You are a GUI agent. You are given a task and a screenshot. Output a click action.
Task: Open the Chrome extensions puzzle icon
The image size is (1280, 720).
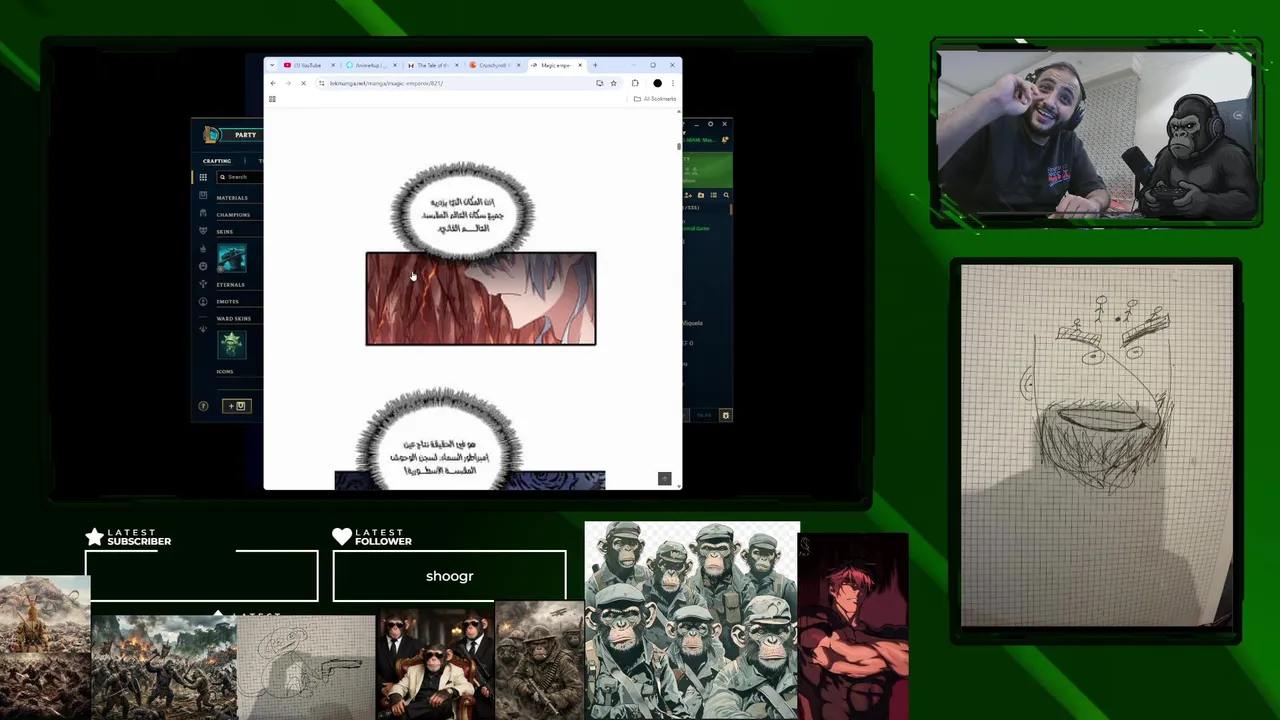pyautogui.click(x=635, y=83)
